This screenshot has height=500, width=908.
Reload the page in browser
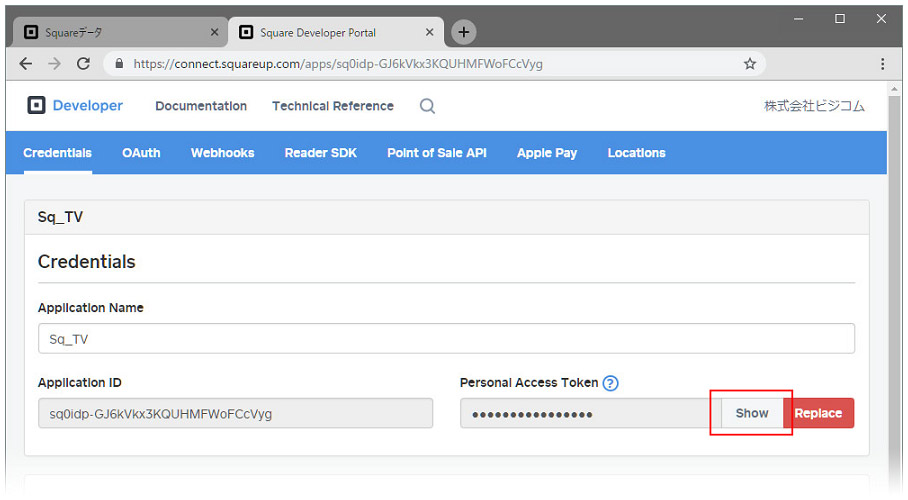point(83,64)
